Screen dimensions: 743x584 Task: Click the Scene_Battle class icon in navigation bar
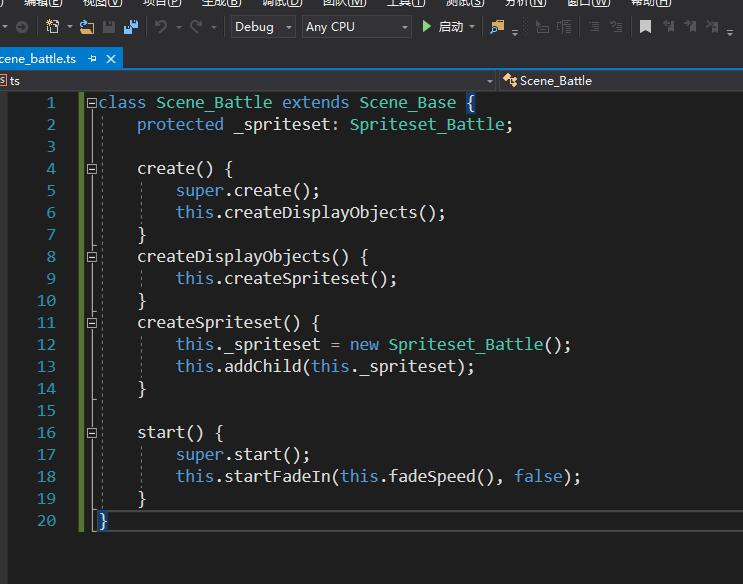[510, 80]
